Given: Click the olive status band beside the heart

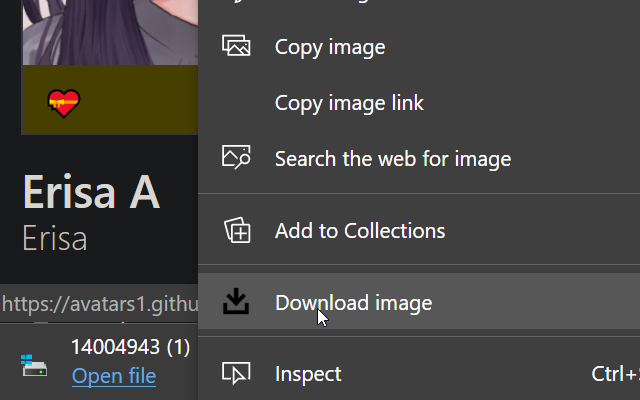Looking at the screenshot, I should pyautogui.click(x=140, y=101).
